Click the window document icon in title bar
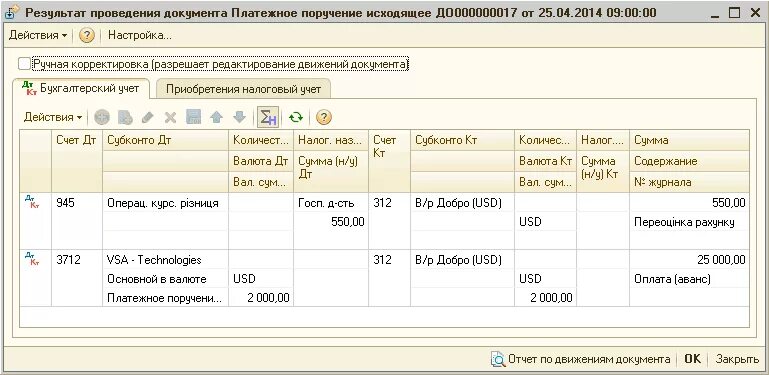The height and width of the screenshot is (375, 769). click(12, 12)
